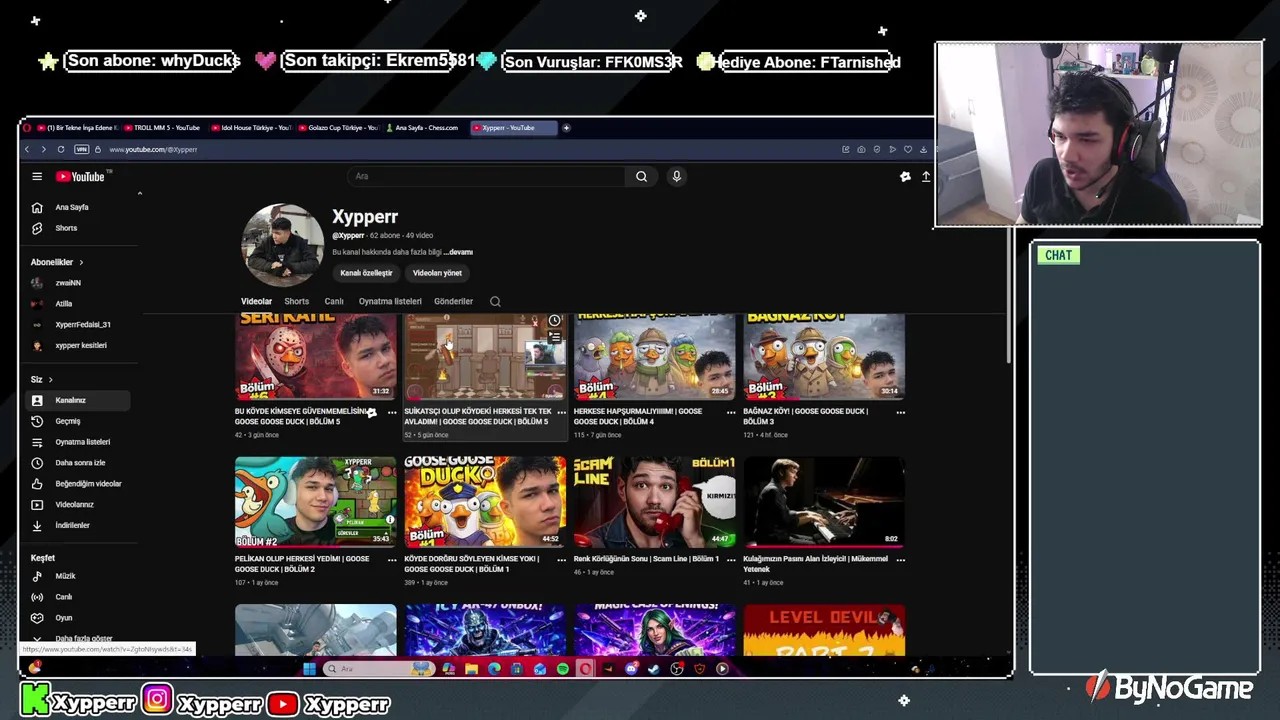This screenshot has height=720, width=1280.
Task: Switch to the Canlı channel tab
Action: [334, 301]
